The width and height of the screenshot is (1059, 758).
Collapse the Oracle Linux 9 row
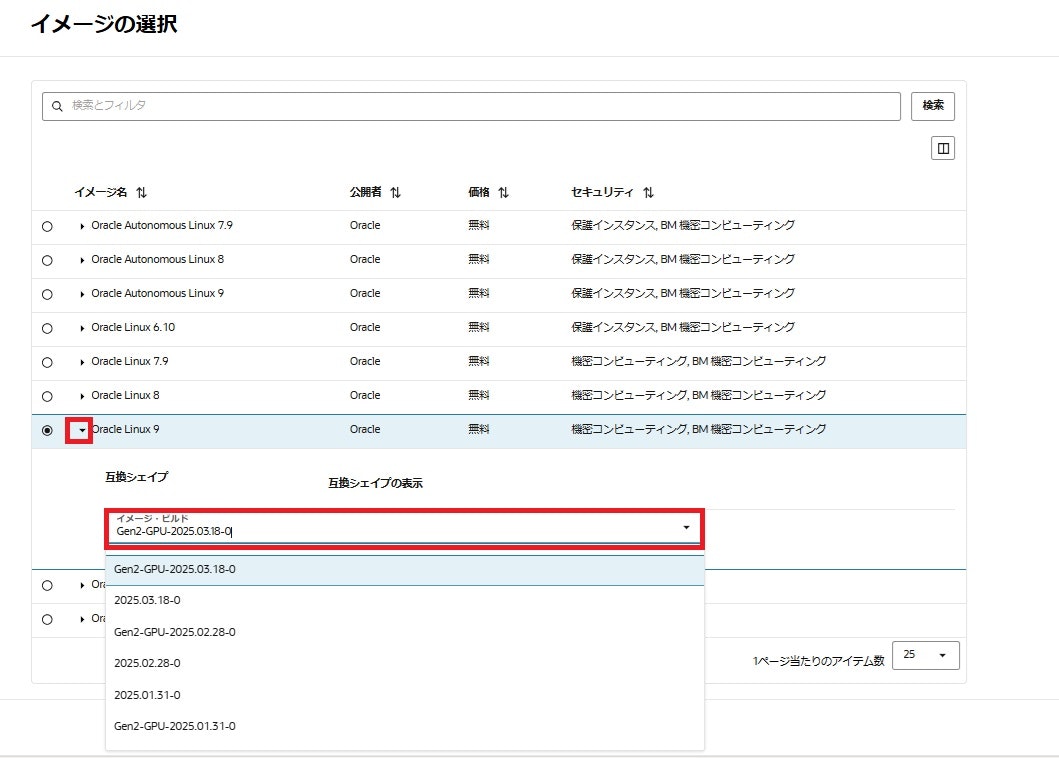pyautogui.click(x=82, y=430)
